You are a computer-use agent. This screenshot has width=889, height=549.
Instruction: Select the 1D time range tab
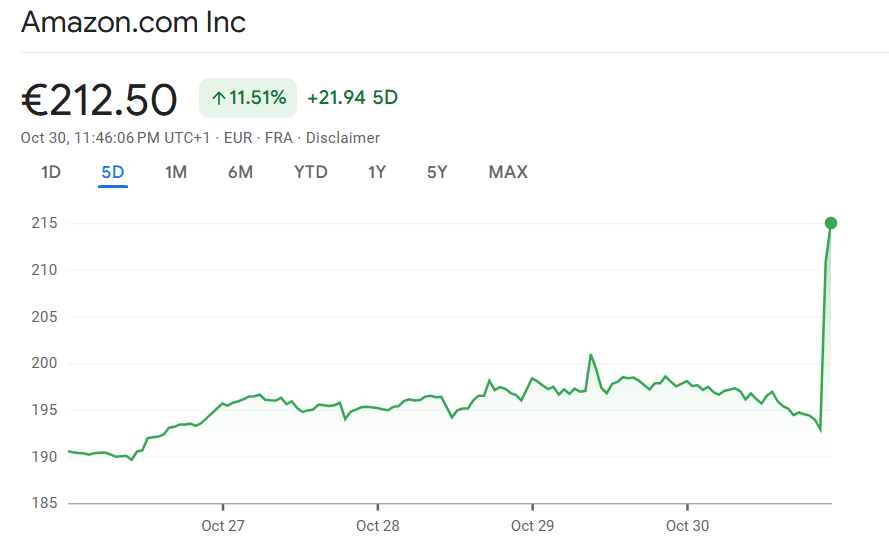click(51, 172)
